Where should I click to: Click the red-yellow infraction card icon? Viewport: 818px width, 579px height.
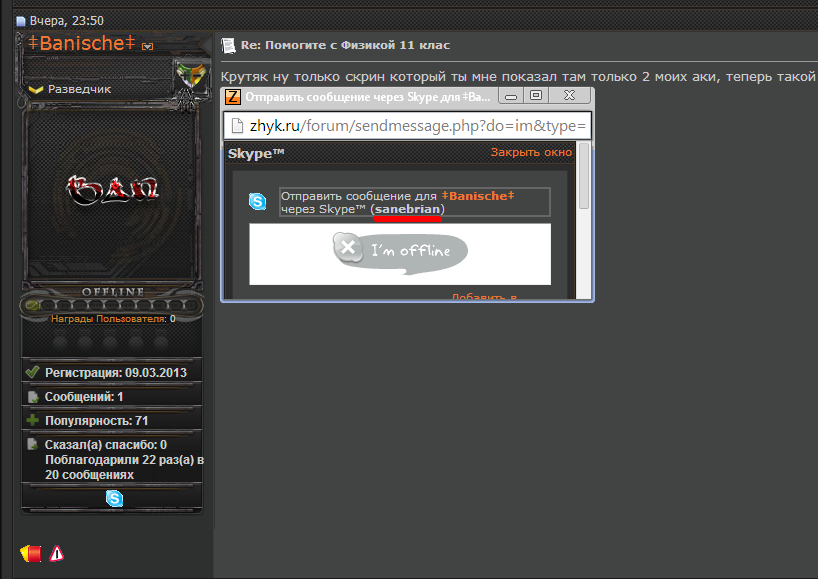tap(31, 553)
